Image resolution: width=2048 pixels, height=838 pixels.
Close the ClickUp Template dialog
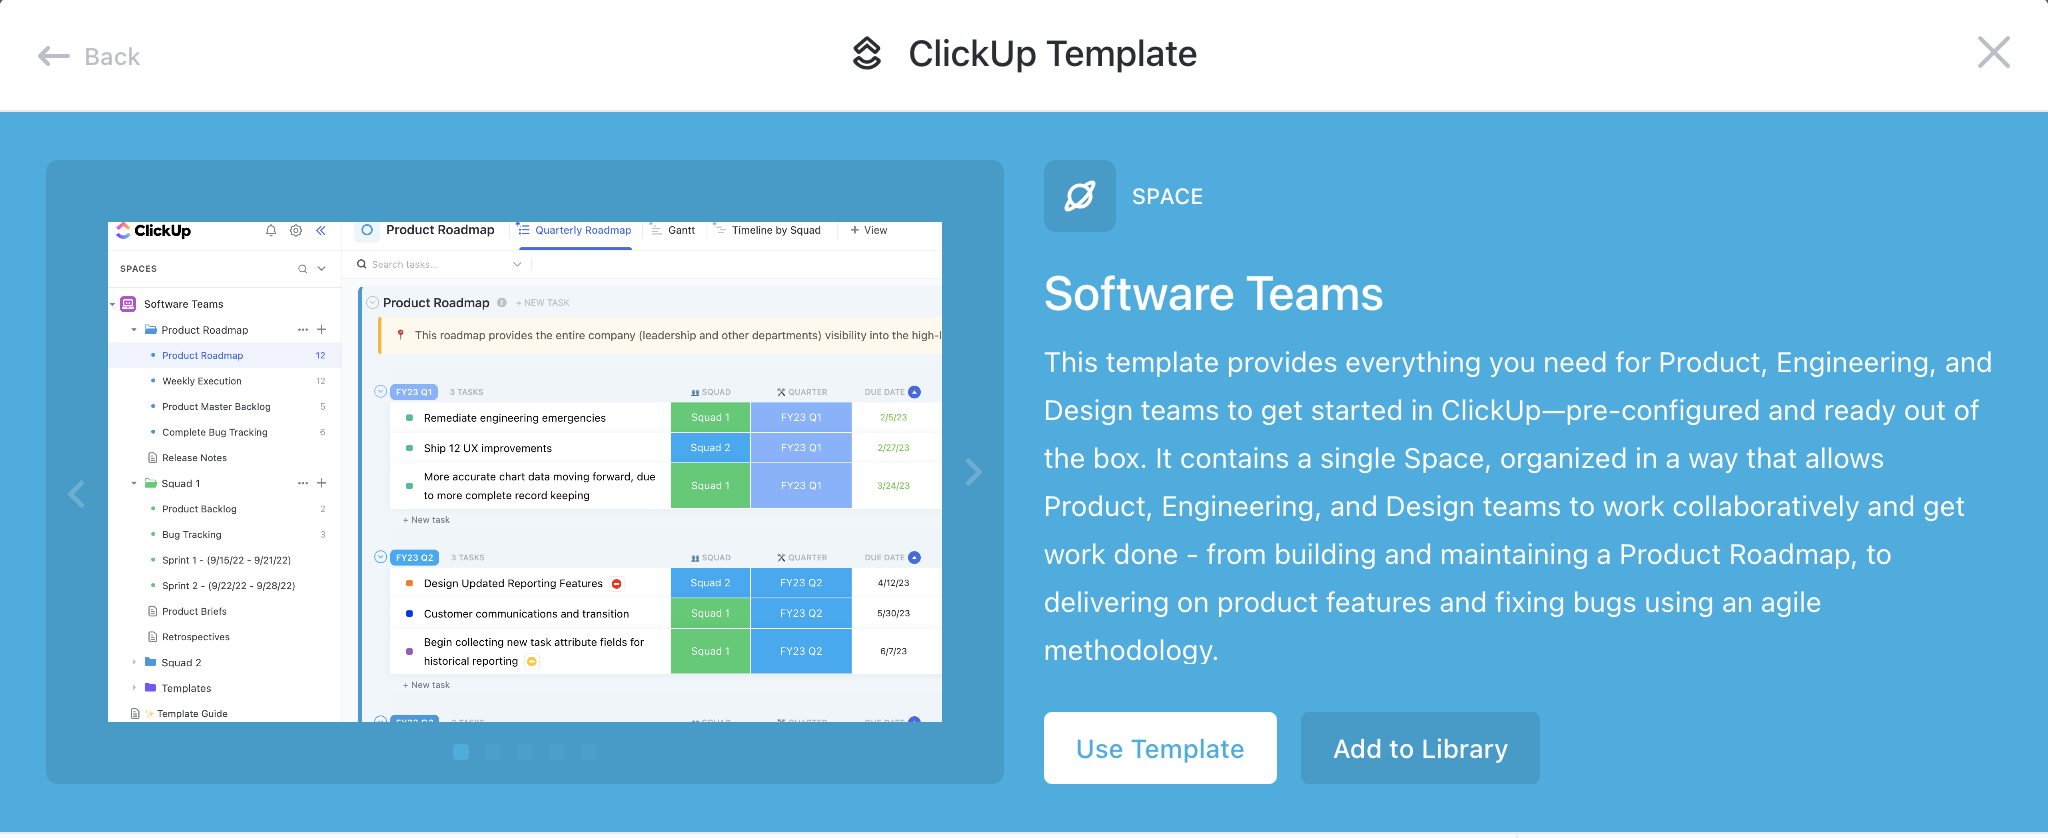[x=1993, y=52]
